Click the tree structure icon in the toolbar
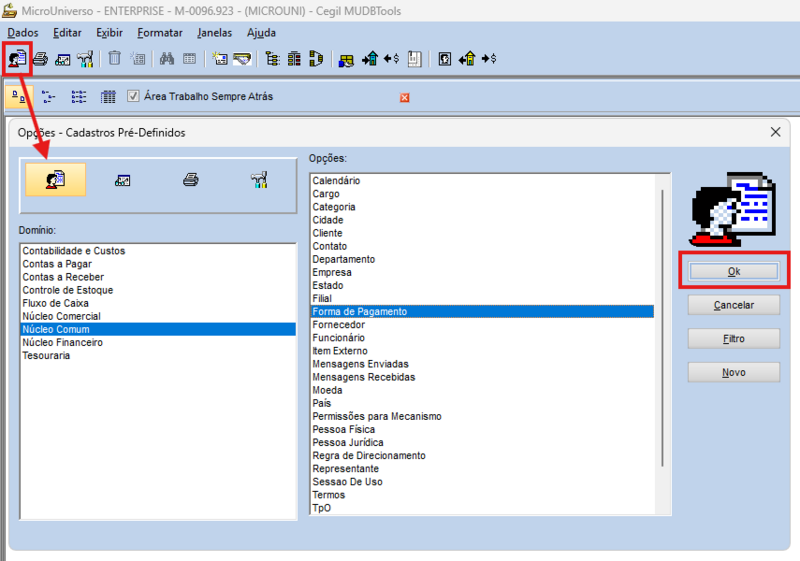This screenshot has width=800, height=561. [272, 59]
